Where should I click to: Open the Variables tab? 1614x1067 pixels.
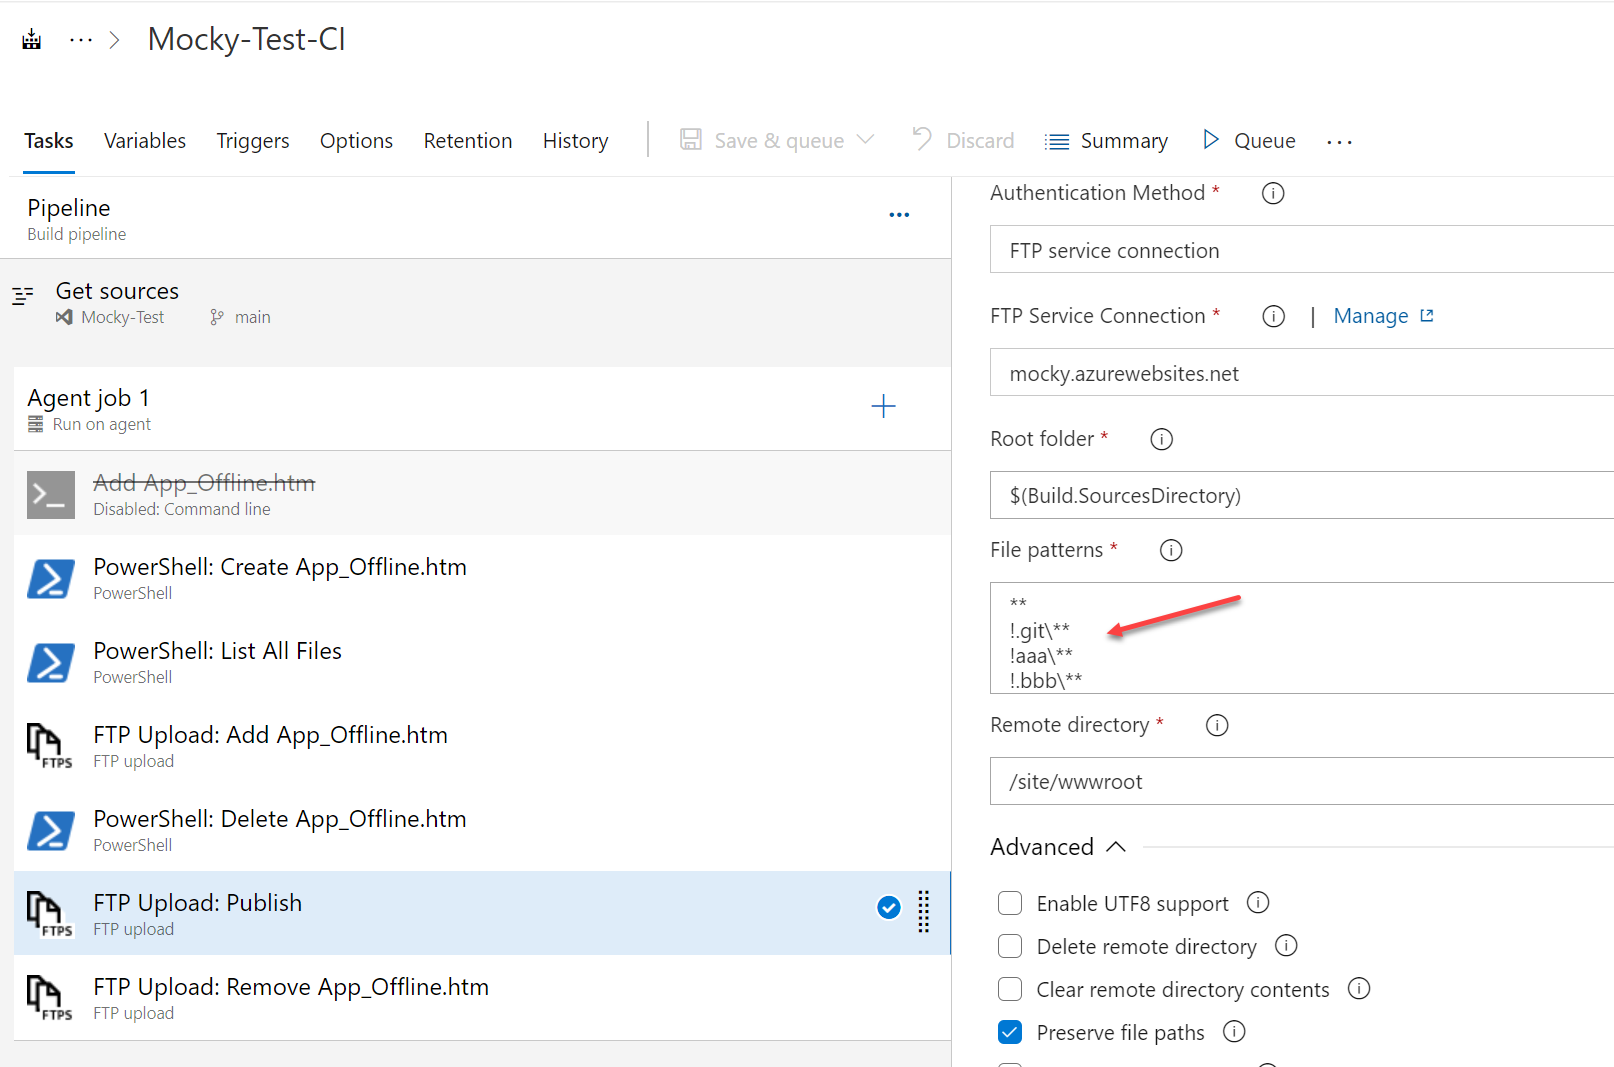[145, 141]
